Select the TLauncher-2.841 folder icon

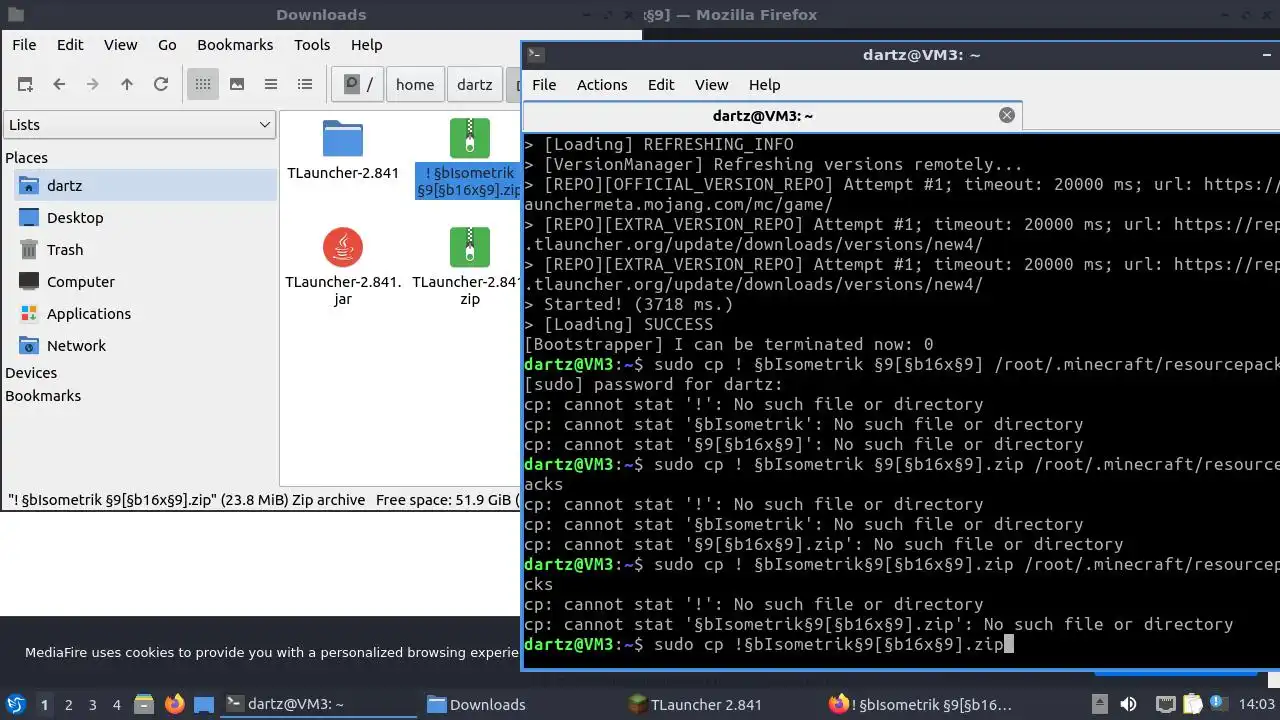(343, 139)
